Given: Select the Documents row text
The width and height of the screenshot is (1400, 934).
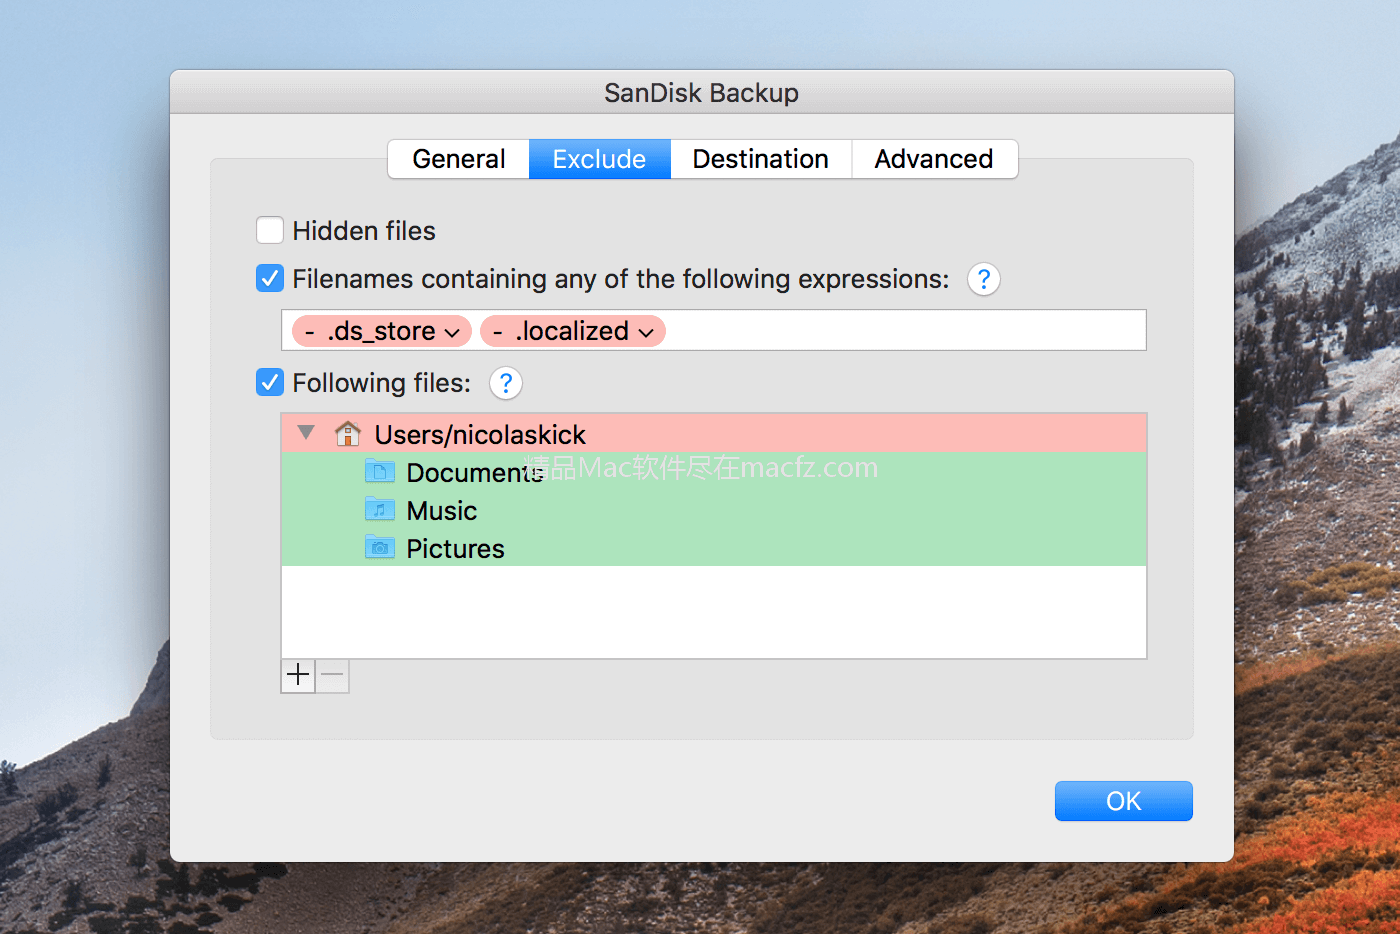Looking at the screenshot, I should tap(475, 473).
